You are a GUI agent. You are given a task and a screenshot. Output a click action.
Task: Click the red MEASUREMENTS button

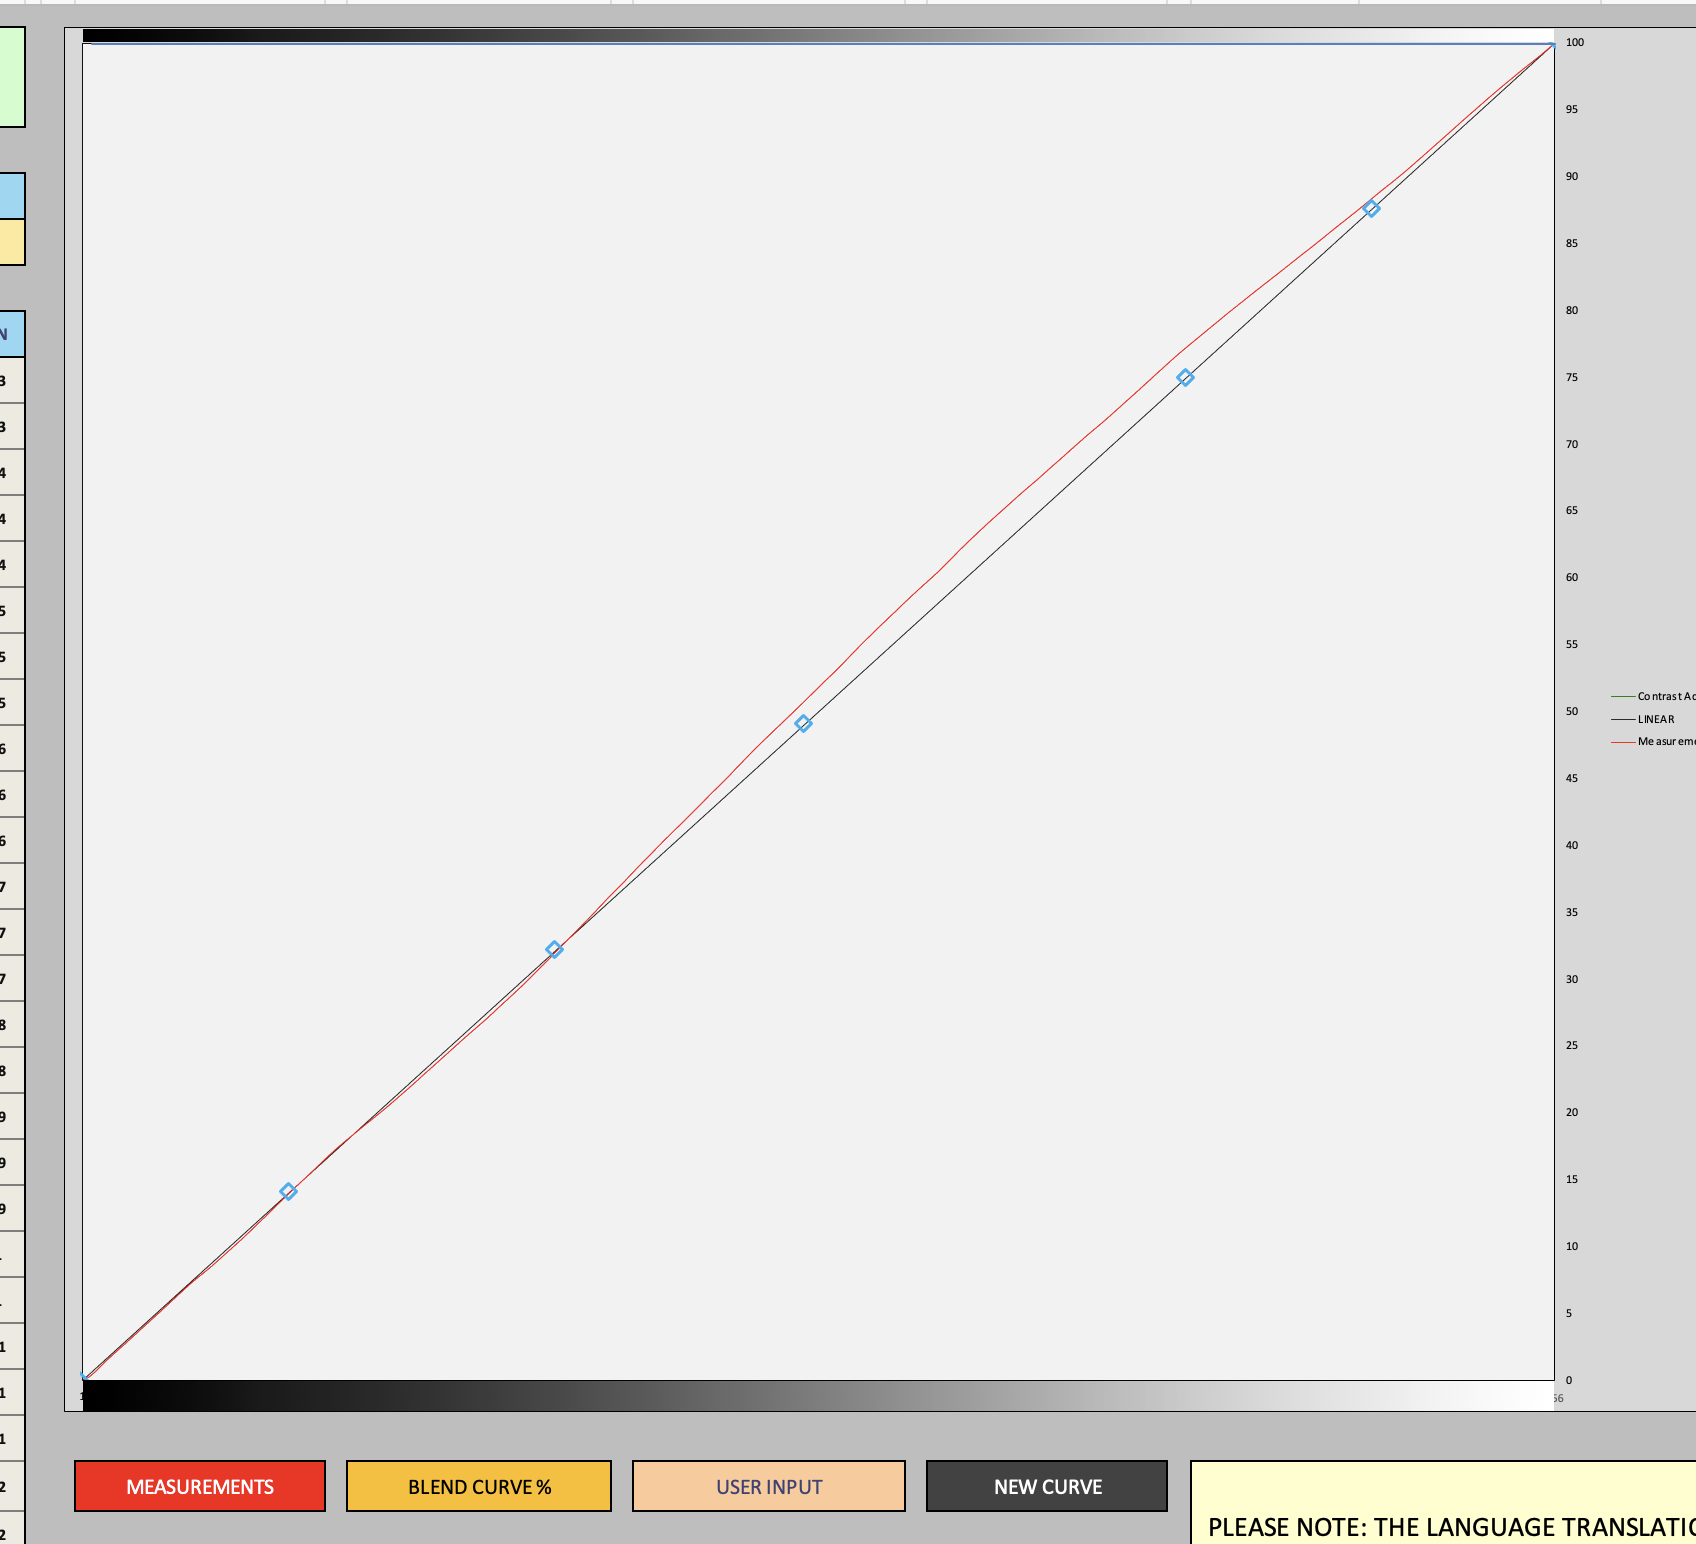tap(200, 1486)
